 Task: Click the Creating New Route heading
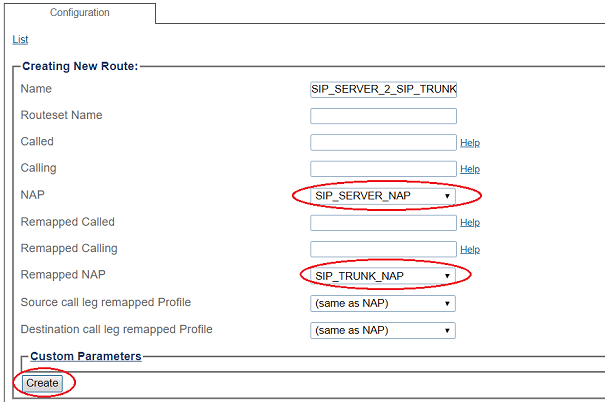tap(79, 66)
